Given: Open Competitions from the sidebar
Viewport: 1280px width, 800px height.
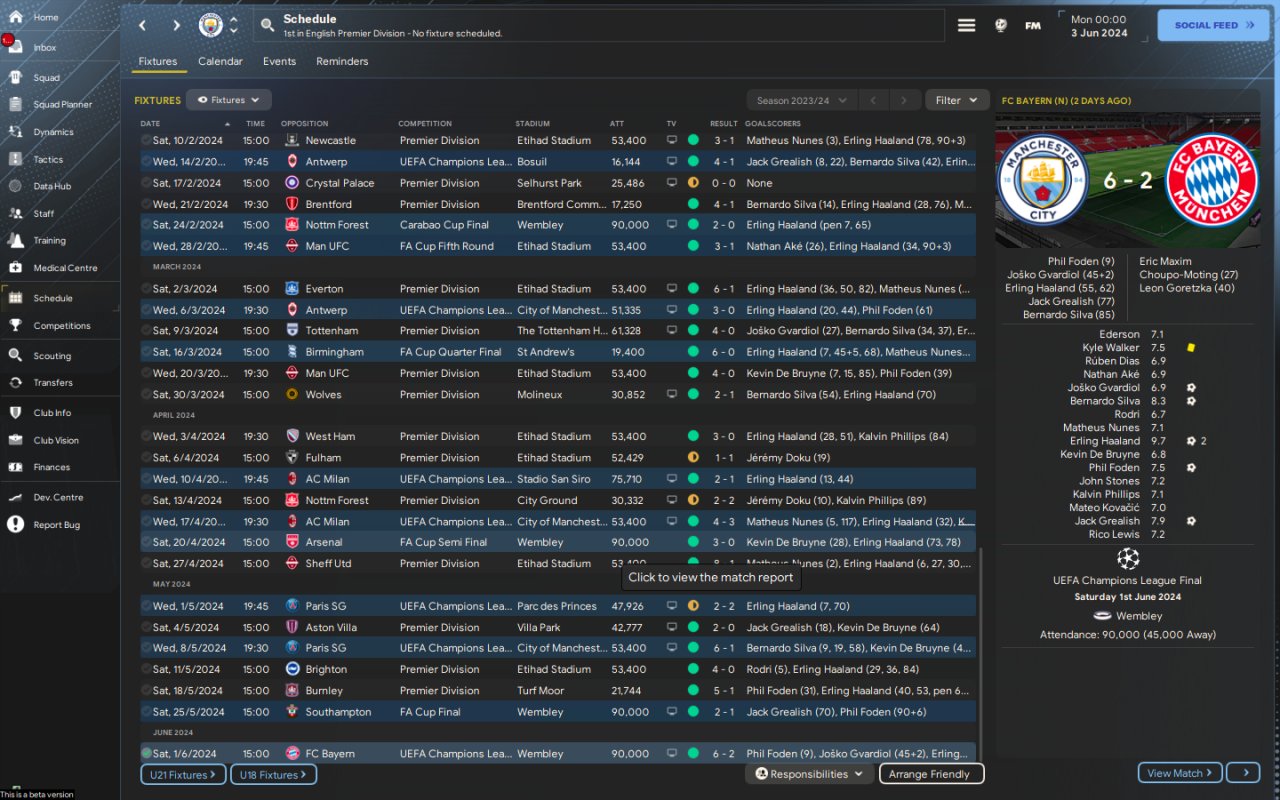Looking at the screenshot, I should (x=60, y=325).
